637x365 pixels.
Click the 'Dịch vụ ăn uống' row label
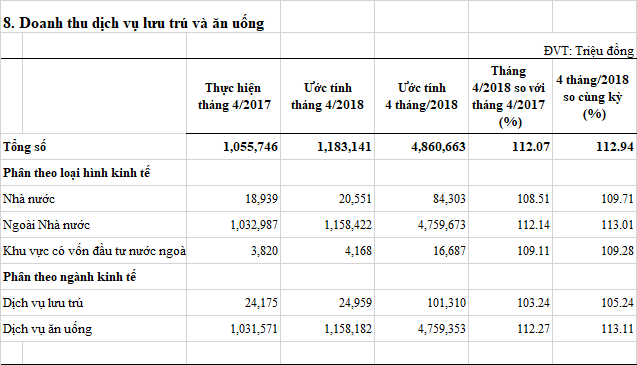click(x=48, y=329)
